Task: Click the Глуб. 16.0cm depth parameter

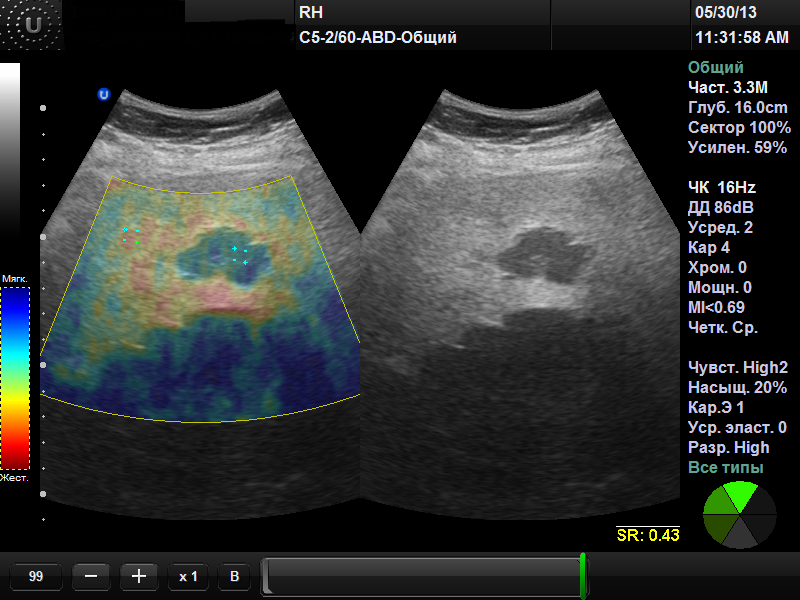Action: click(x=737, y=108)
